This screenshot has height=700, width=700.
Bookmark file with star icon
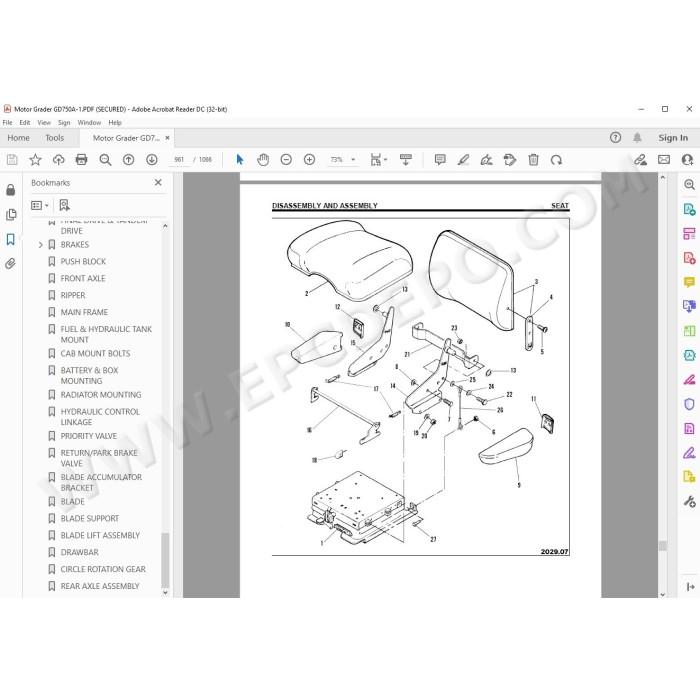[35, 159]
